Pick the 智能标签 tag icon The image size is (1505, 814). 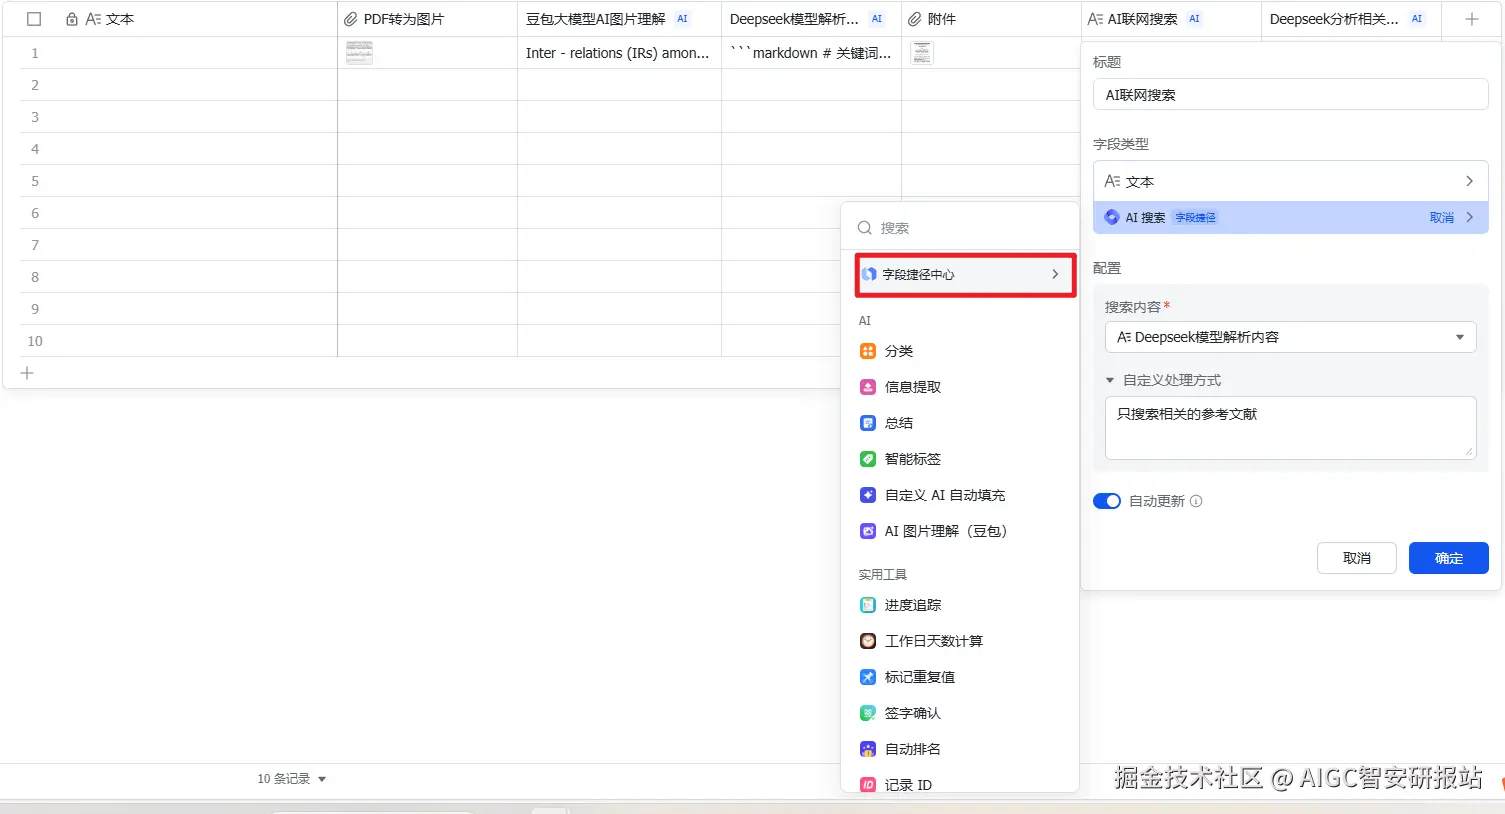point(868,459)
